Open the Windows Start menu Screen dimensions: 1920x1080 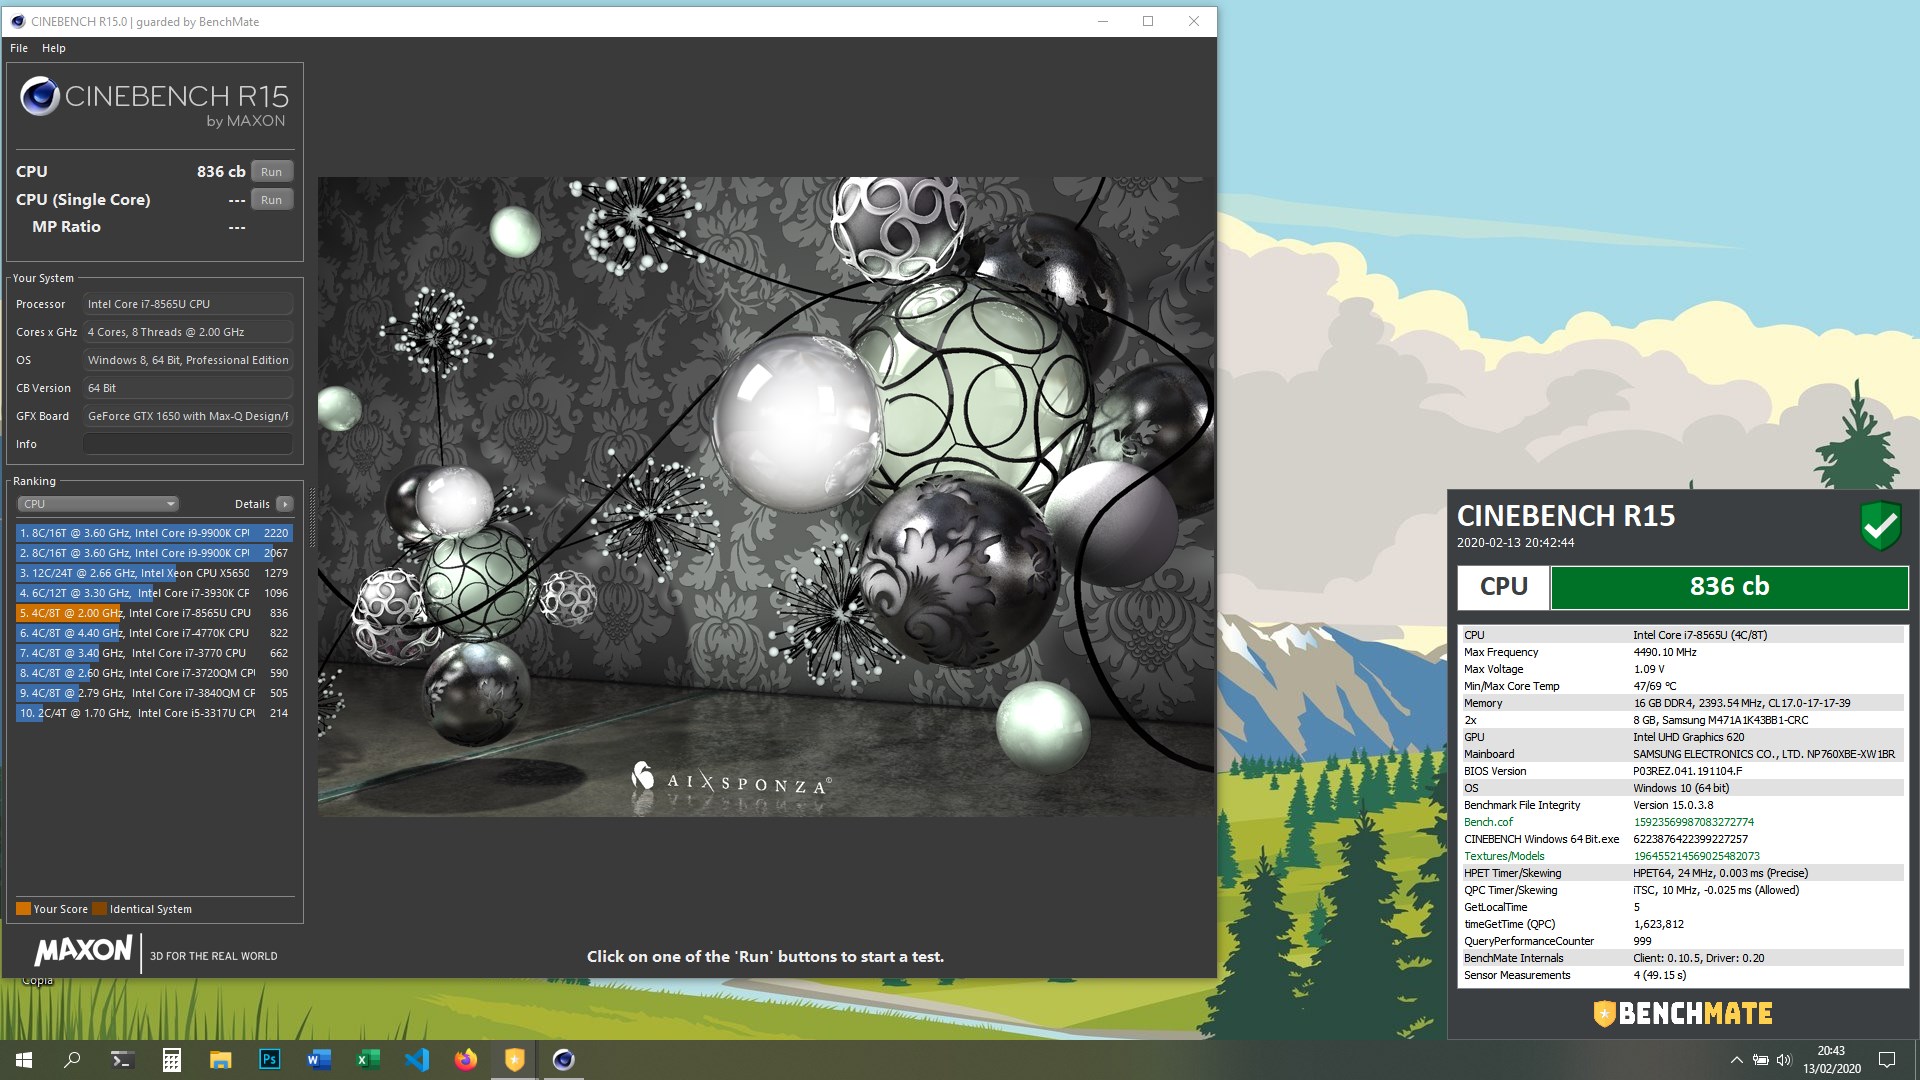24,1060
